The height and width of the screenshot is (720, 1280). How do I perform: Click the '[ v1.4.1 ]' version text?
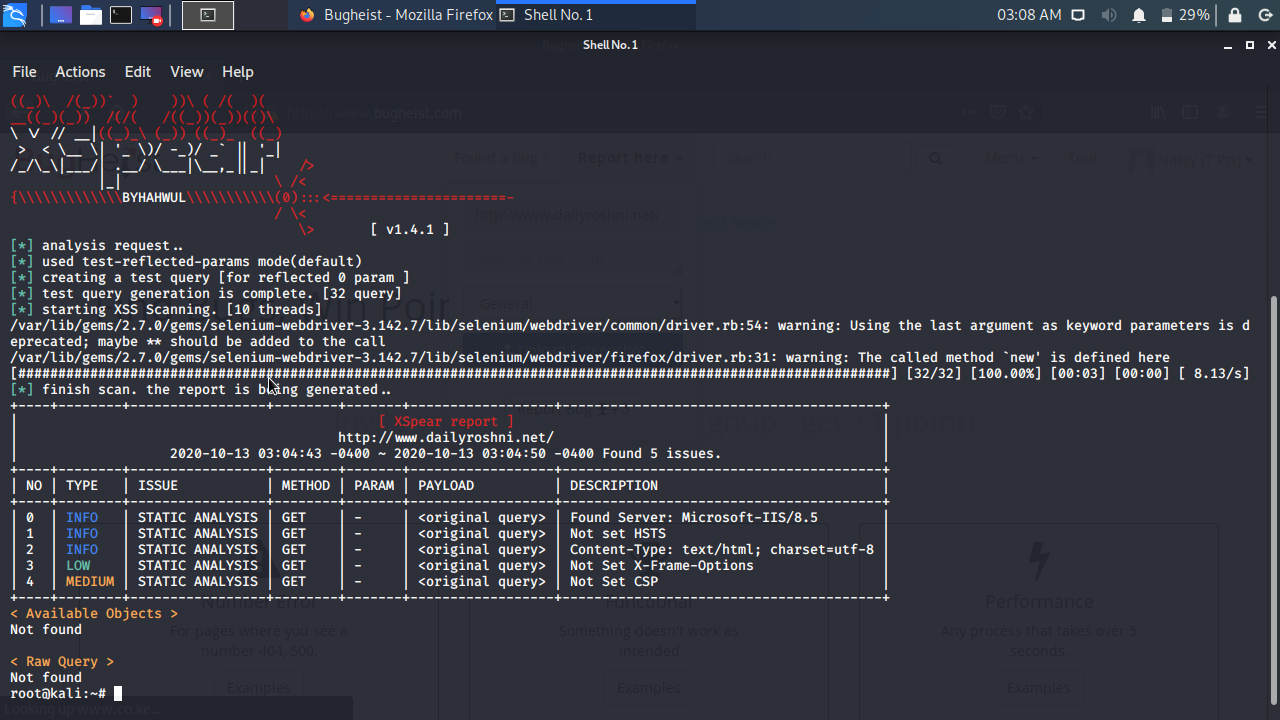[410, 229]
